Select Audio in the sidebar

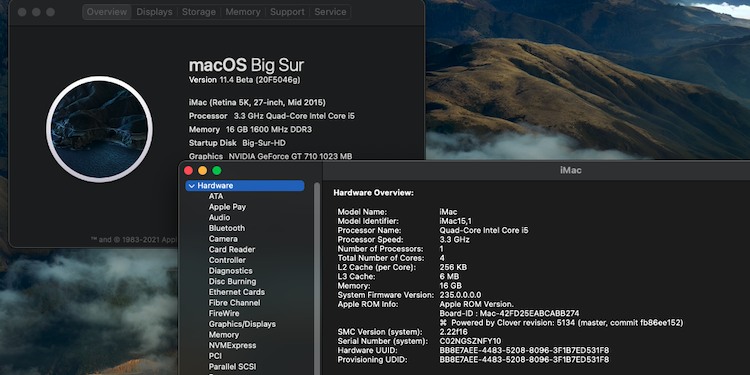pyautogui.click(x=219, y=217)
